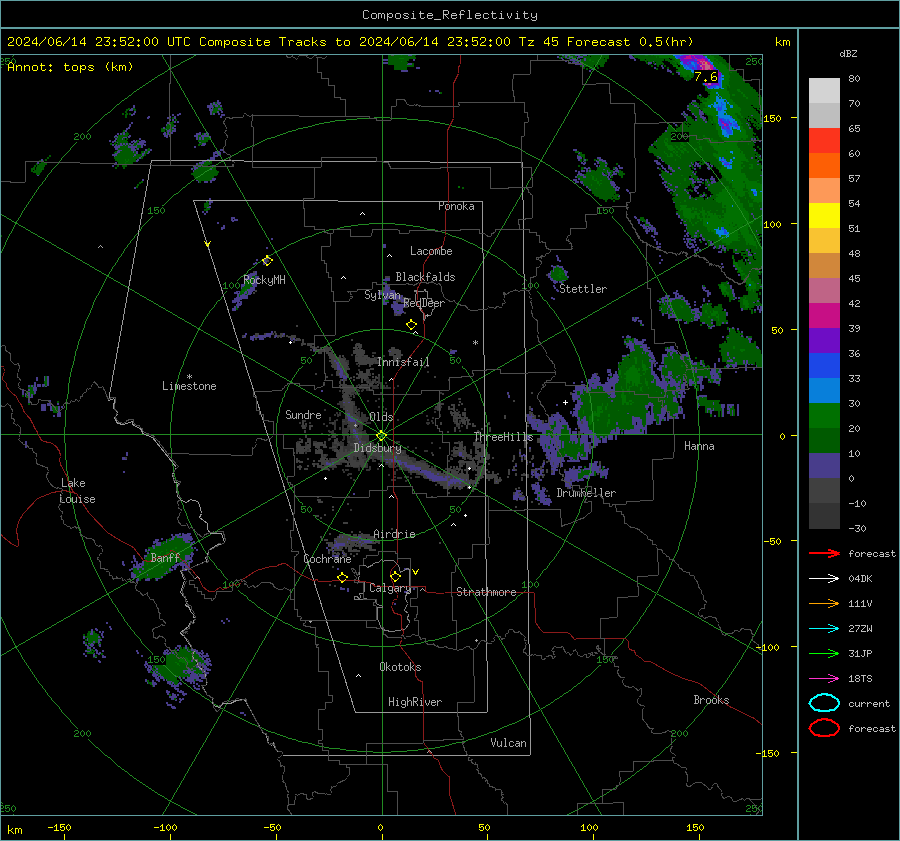Click the yellow diamond marker near RockyMH
Image resolution: width=900 pixels, height=841 pixels.
point(267,261)
